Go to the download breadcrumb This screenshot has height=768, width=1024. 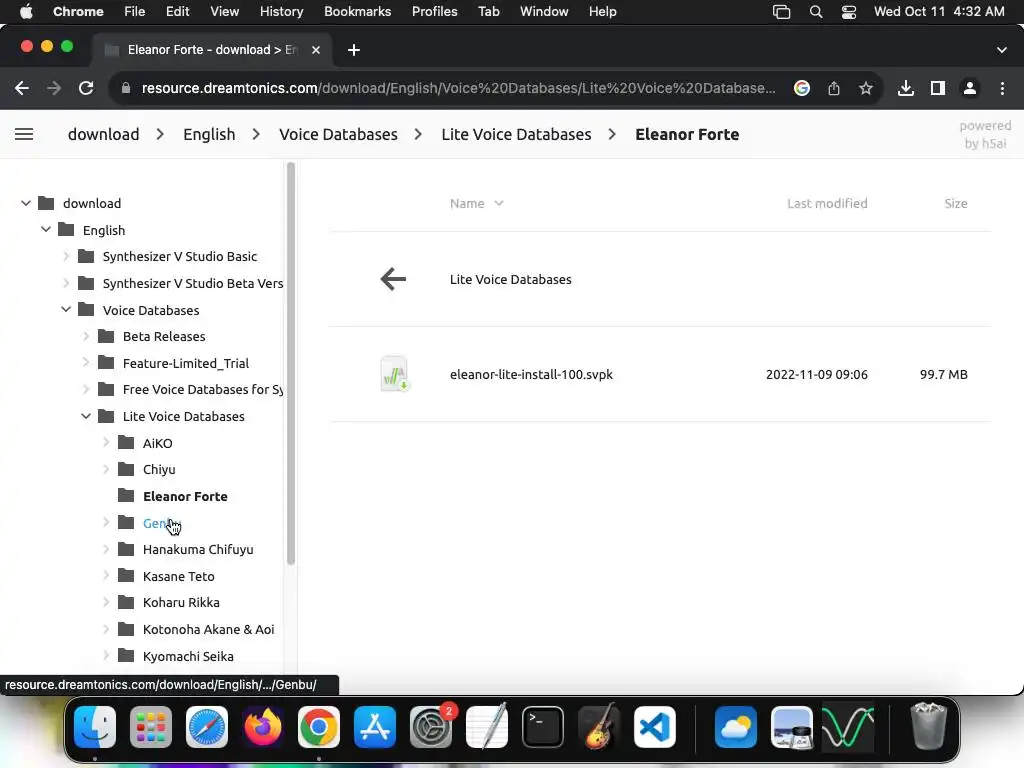pos(103,135)
